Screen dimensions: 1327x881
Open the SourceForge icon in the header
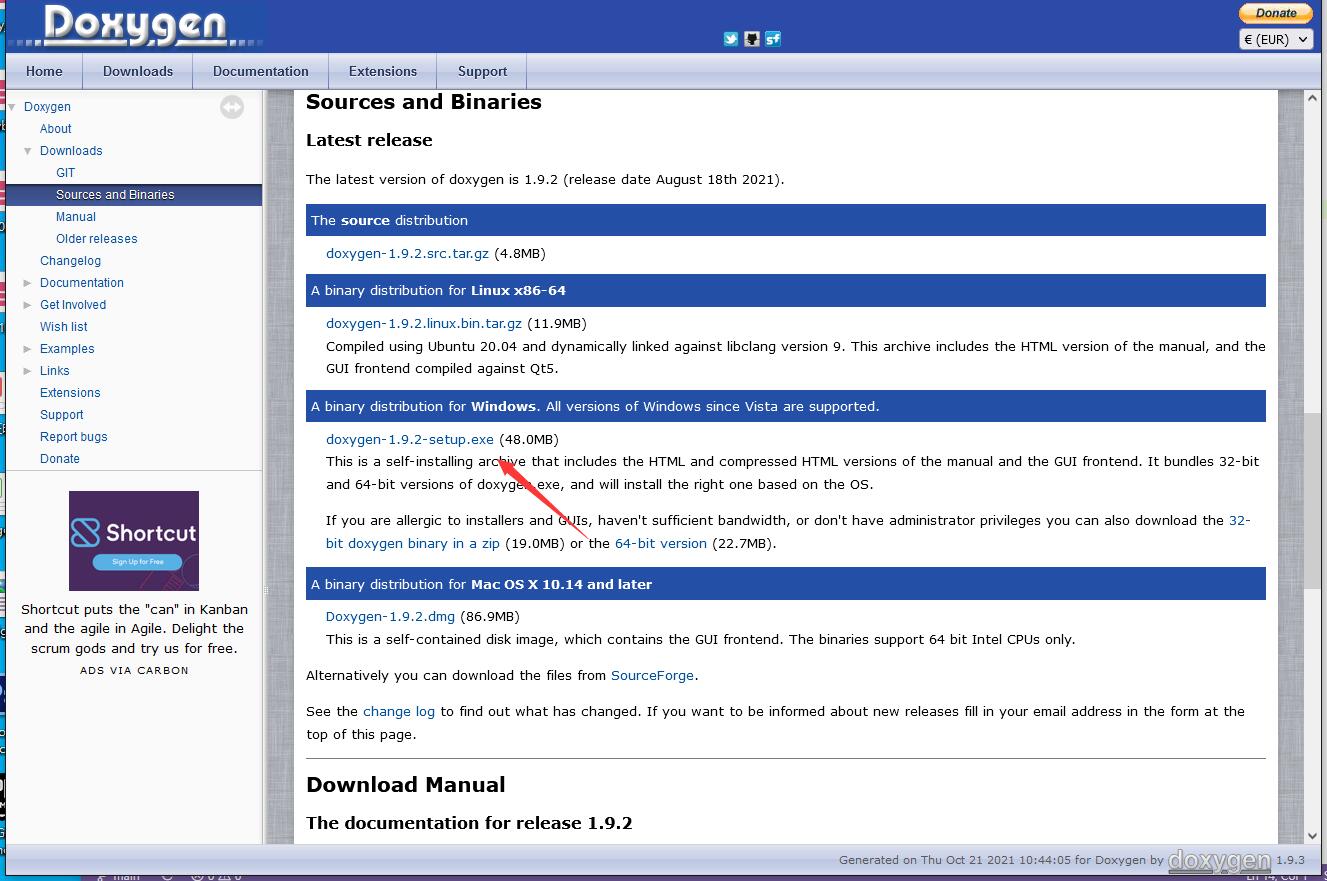click(x=773, y=39)
